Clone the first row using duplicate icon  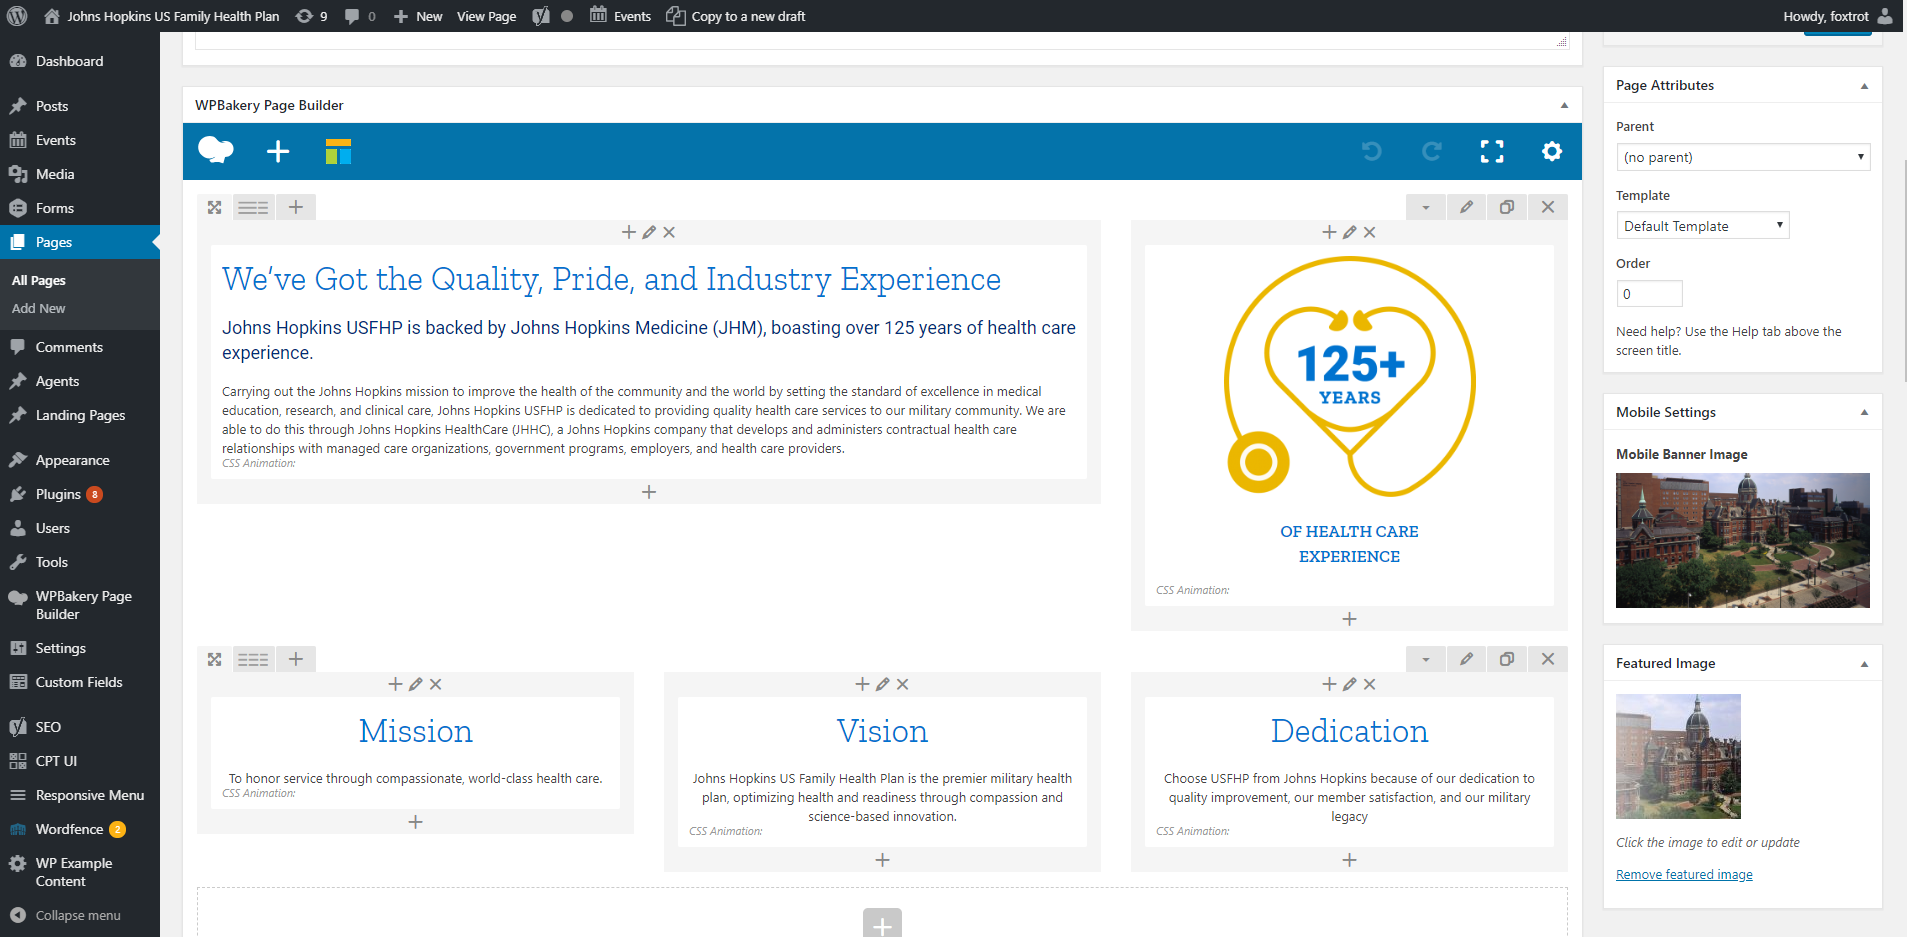(1506, 207)
